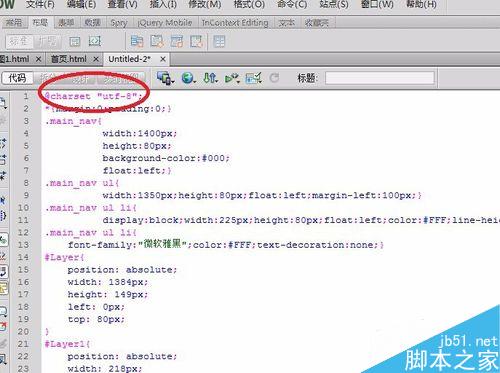The image size is (500, 373).
Task: Open the 文件(F) menu
Action: 40,5
